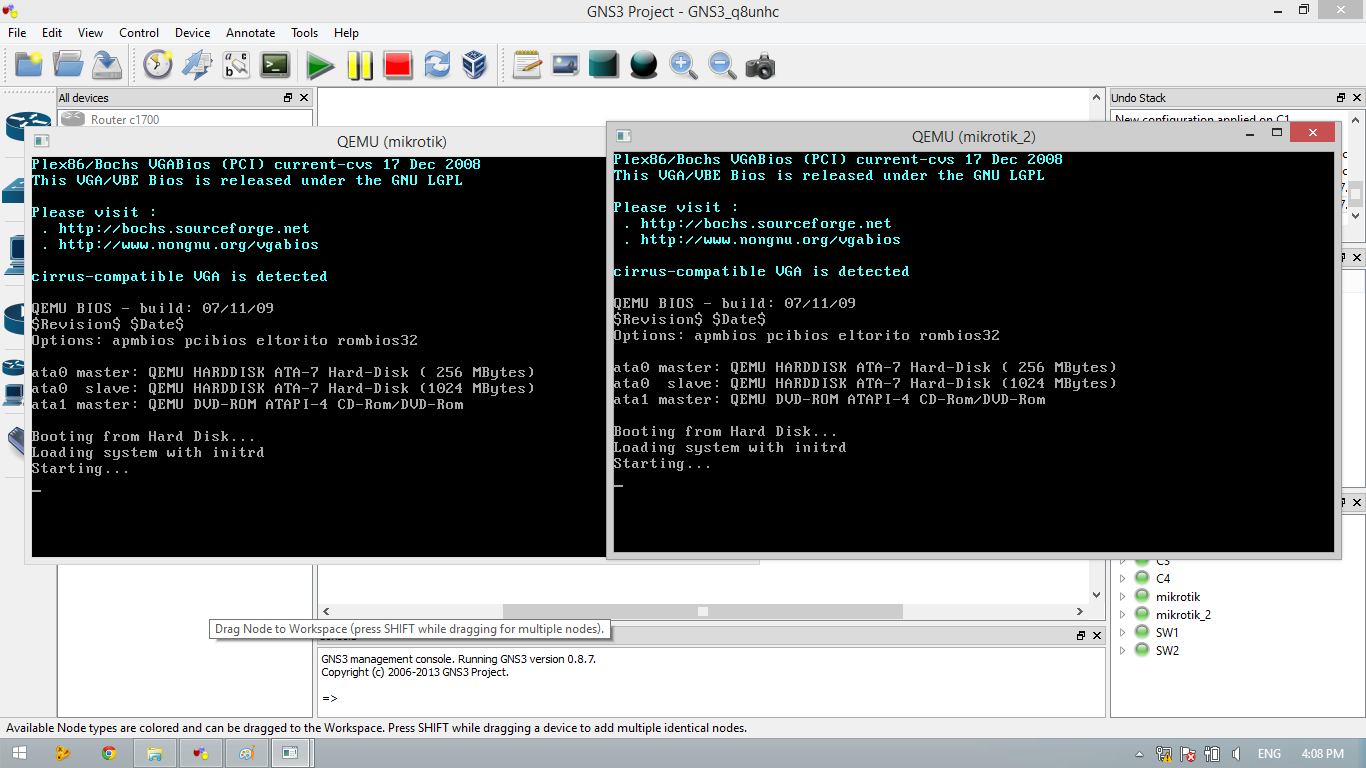Suspend all devices with yellow pause
1366x768 pixels.
(359, 65)
